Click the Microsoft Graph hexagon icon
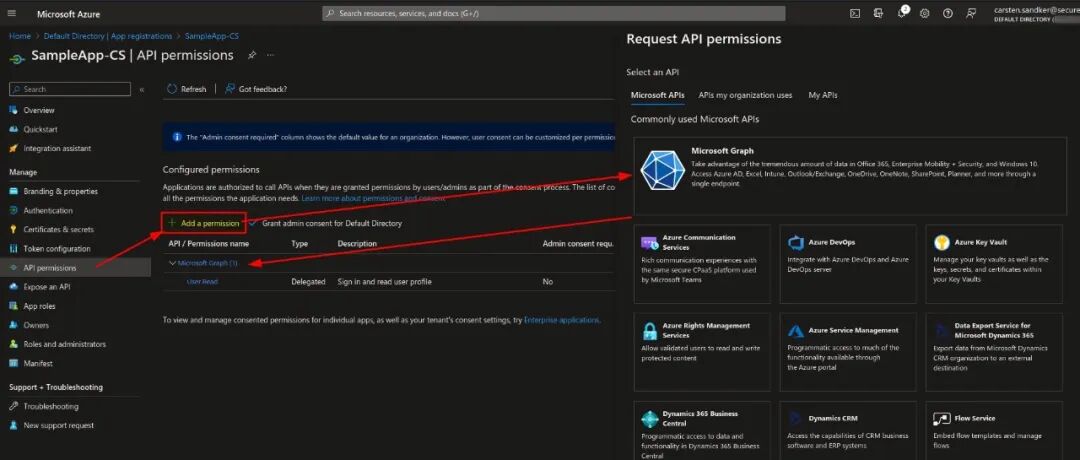The image size is (1080, 460). [662, 170]
